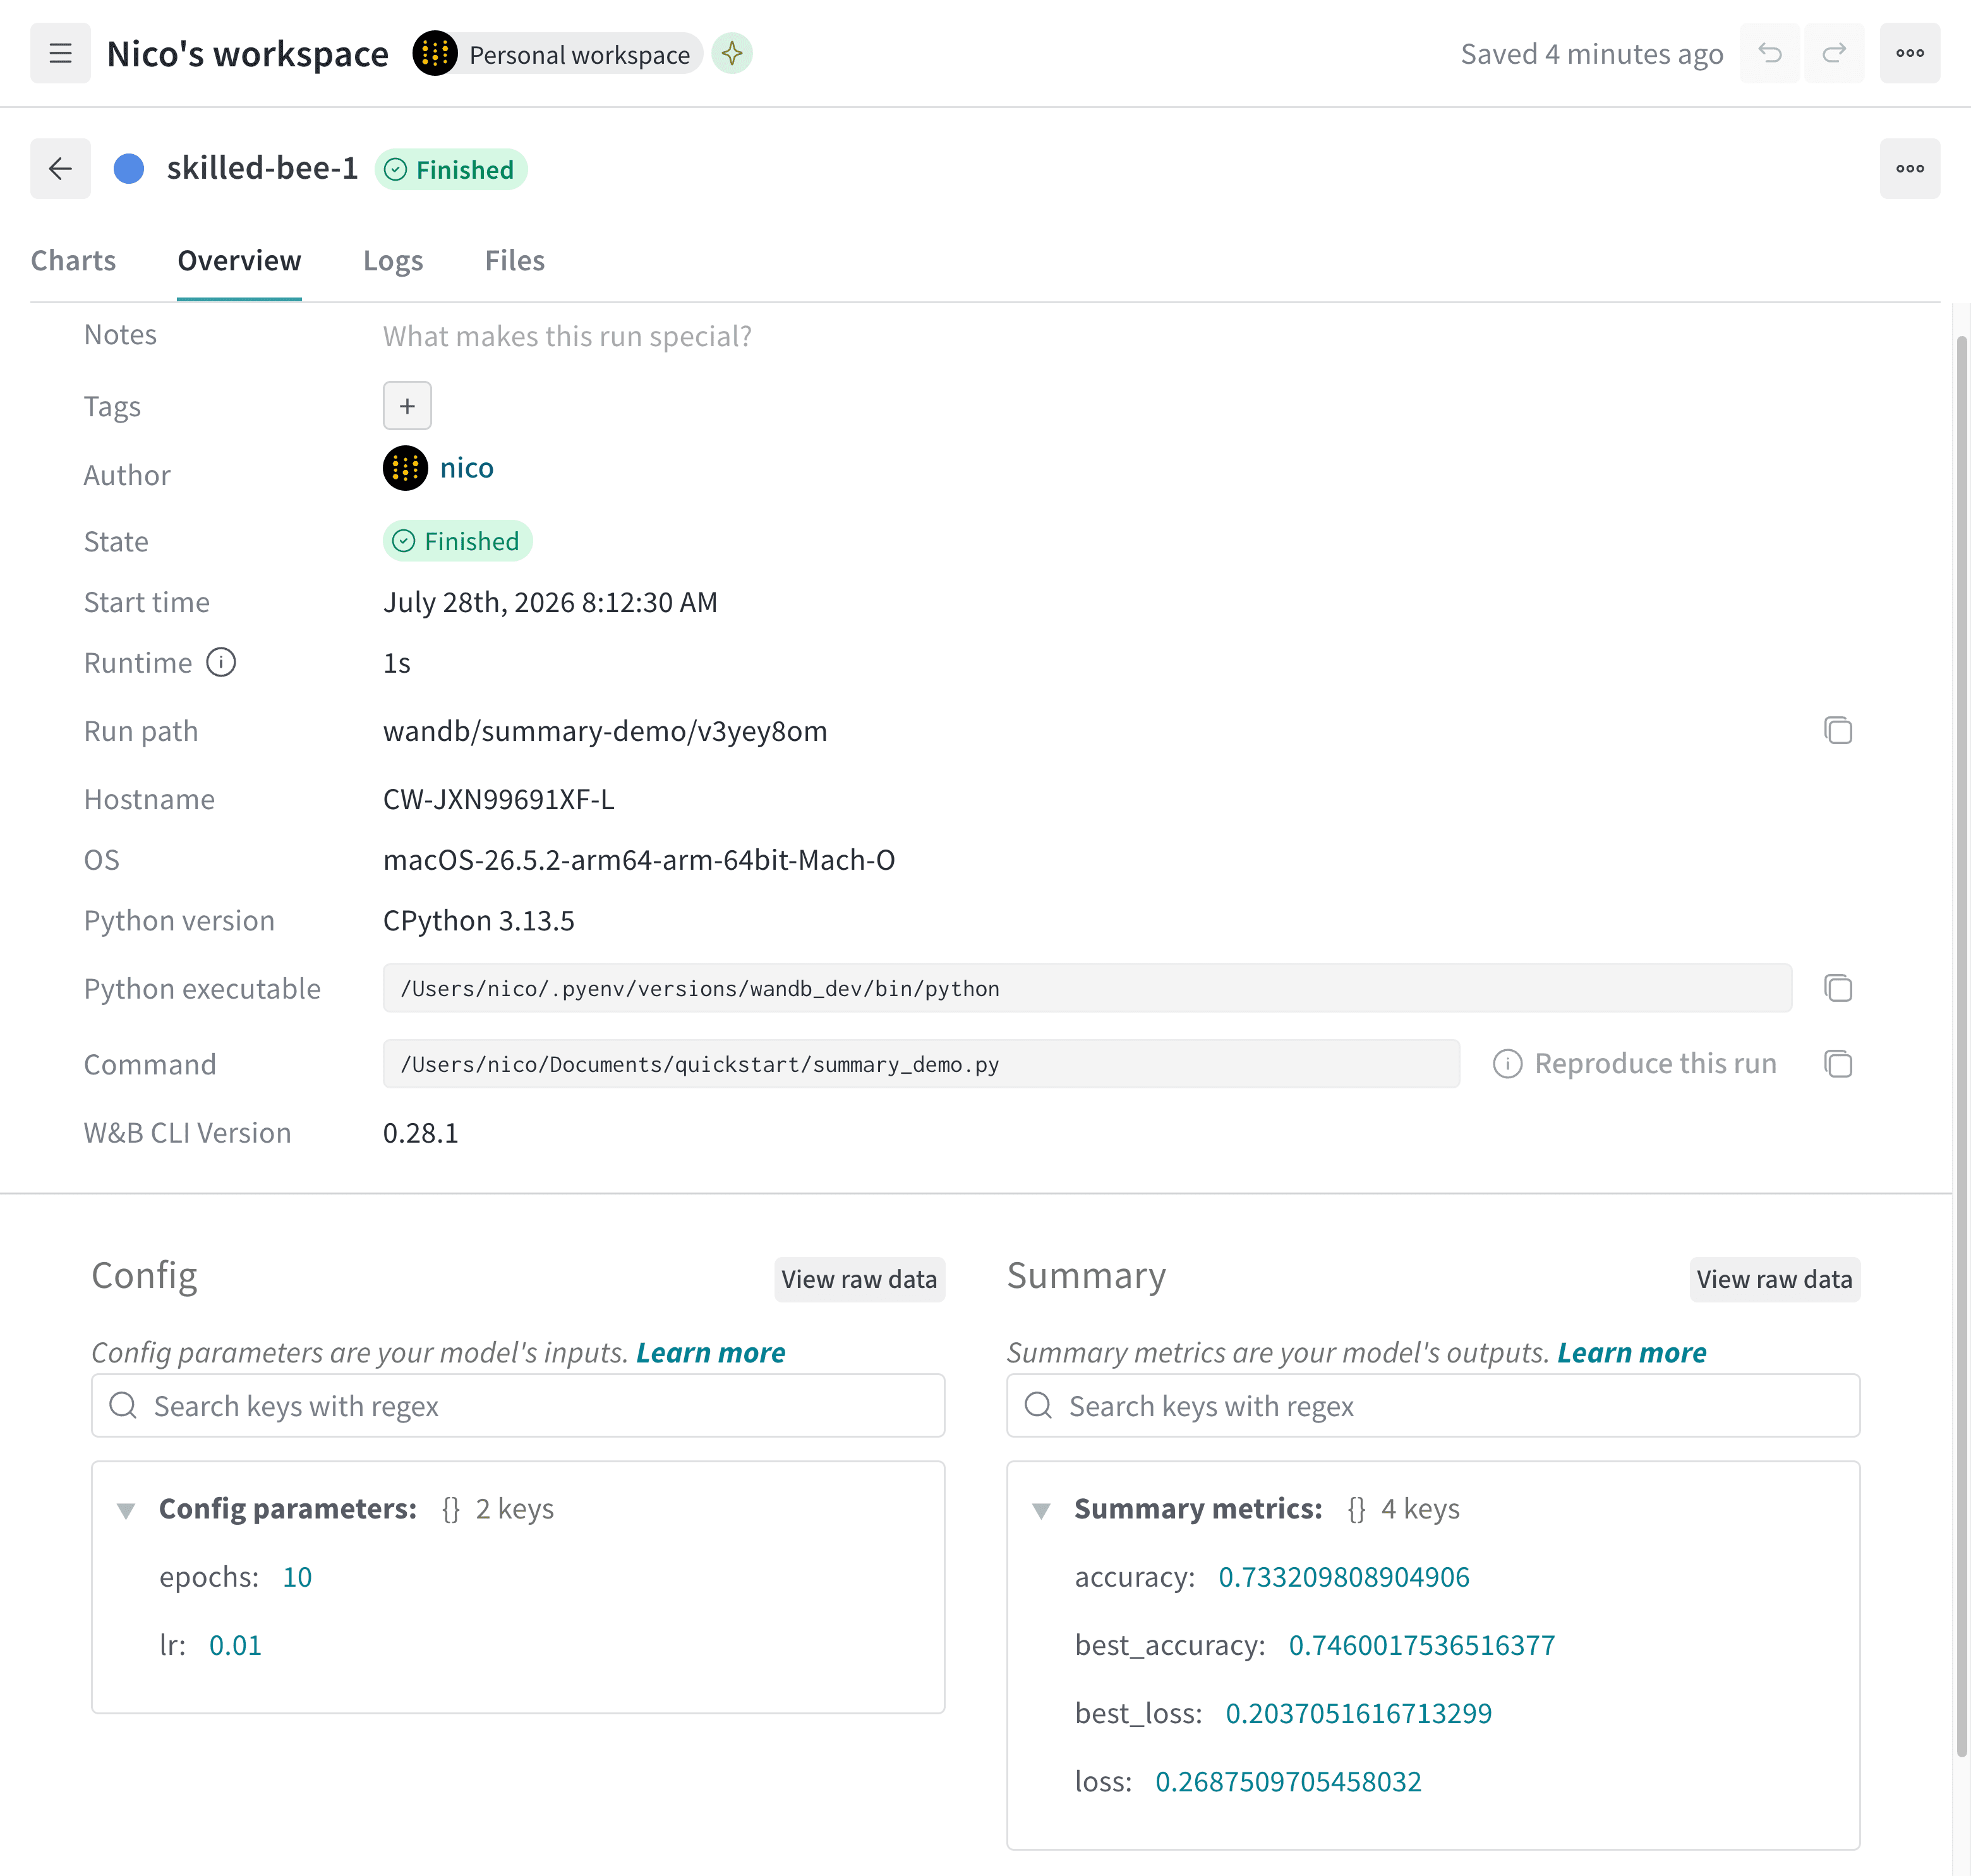
Task: Add a tag with the plus button
Action: point(407,405)
